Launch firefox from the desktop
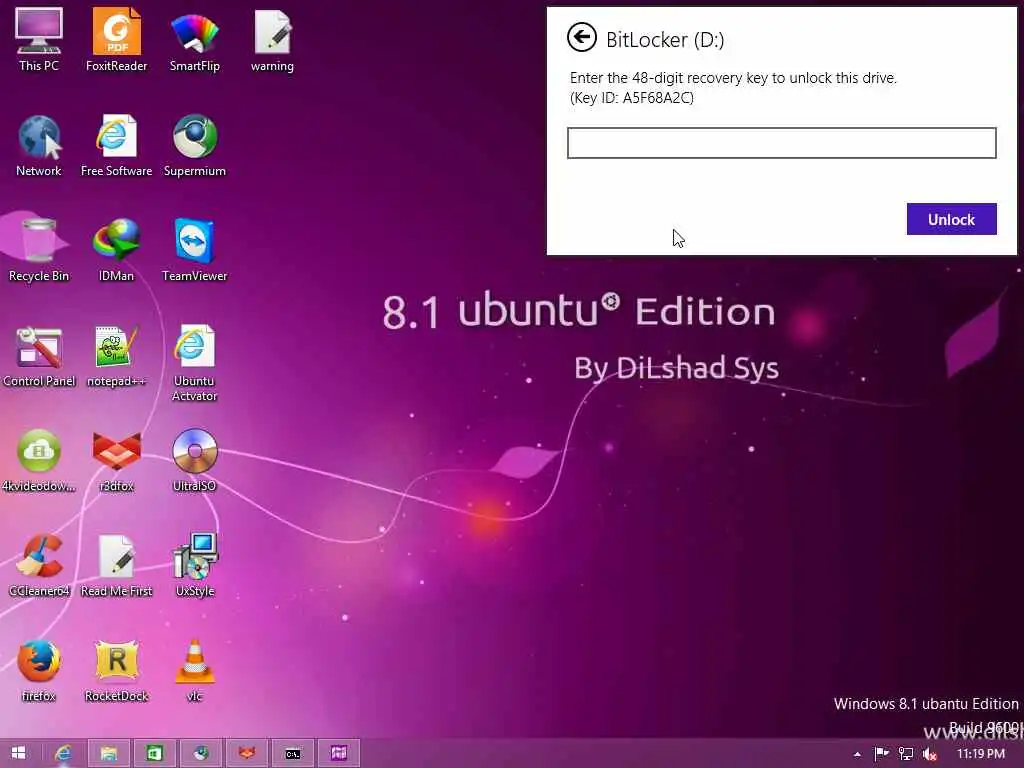 coord(39,671)
